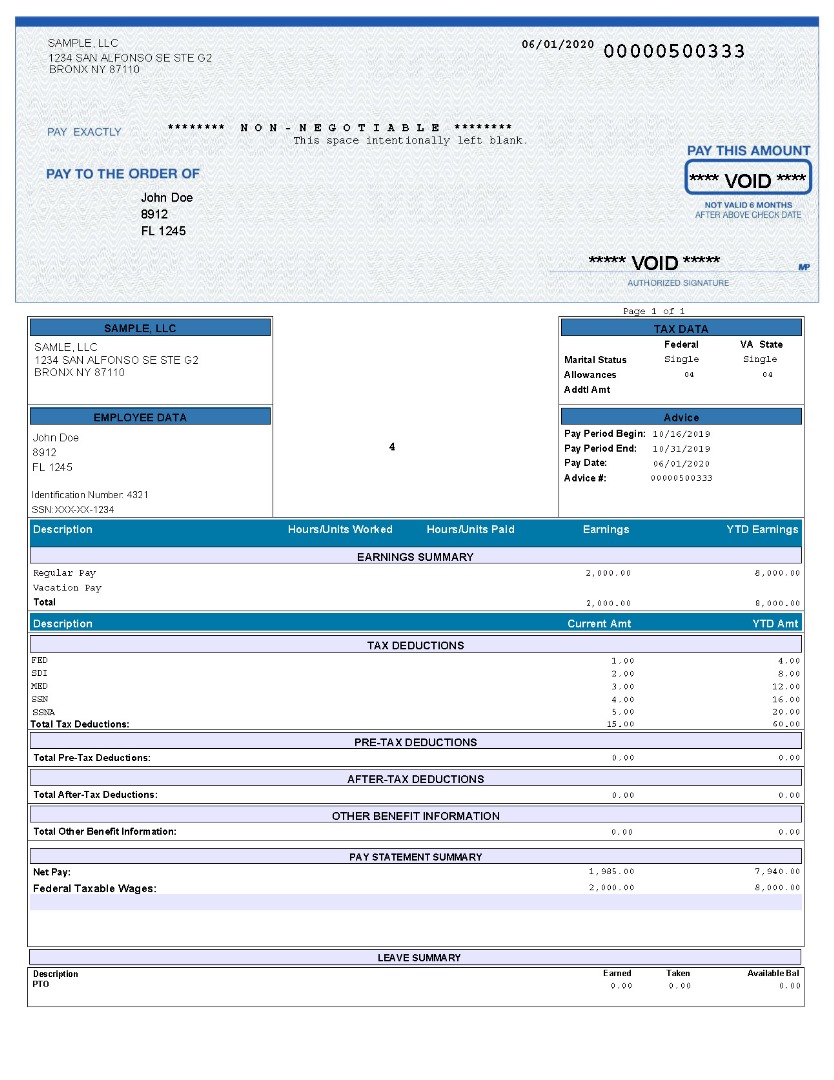Click the SDI deduction row label

tap(39, 673)
